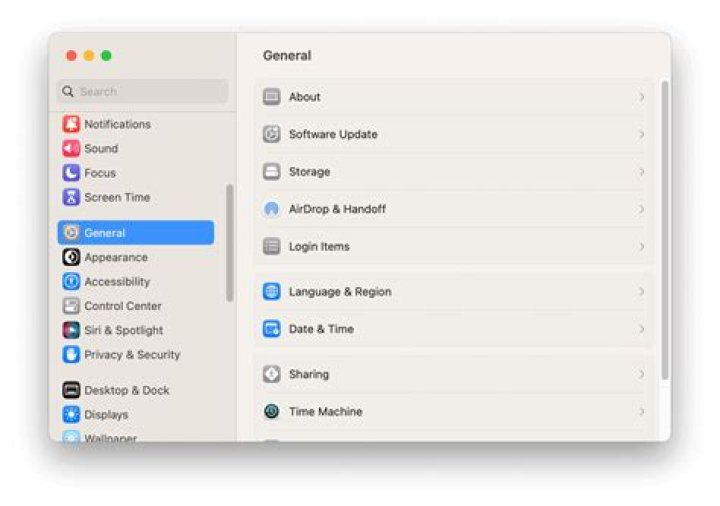Open Sharing chevron arrow
The image size is (720, 506).
(x=641, y=374)
